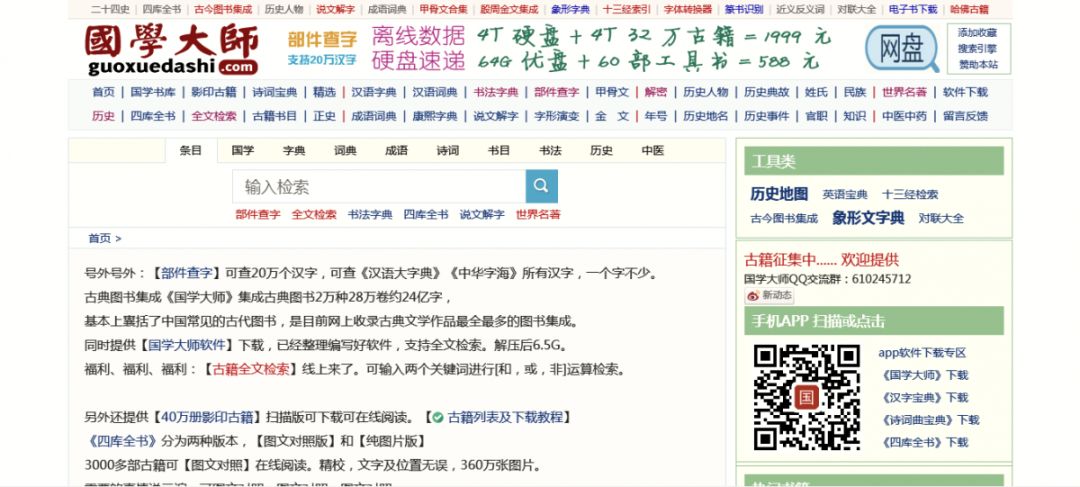Open 解密 in the navigation menu
Image resolution: width=1080 pixels, height=487 pixels.
click(x=656, y=92)
